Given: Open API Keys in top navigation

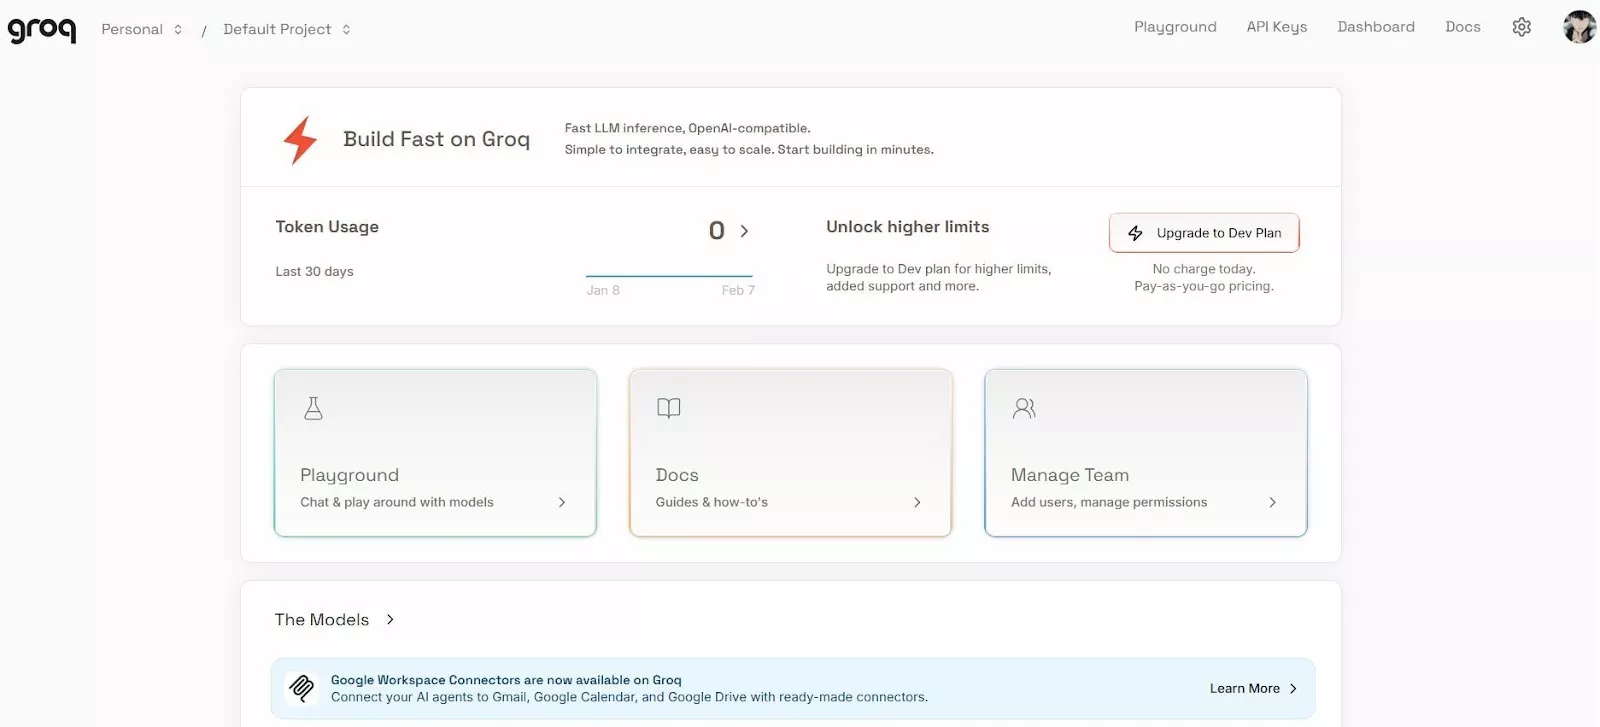Looking at the screenshot, I should [1276, 27].
